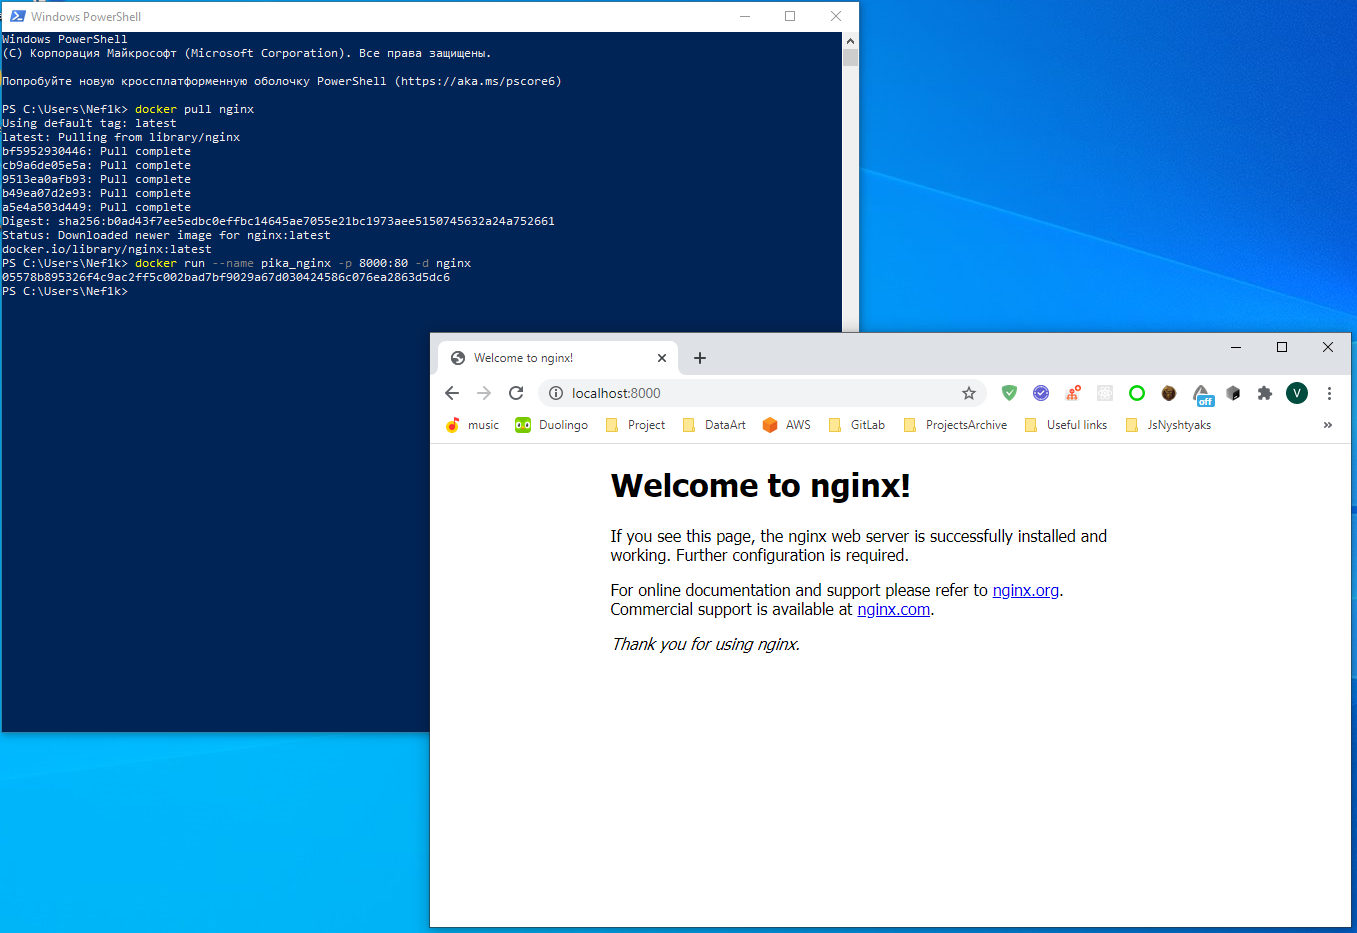The image size is (1357, 933).
Task: Go back in the Chrome browser
Action: tap(452, 393)
